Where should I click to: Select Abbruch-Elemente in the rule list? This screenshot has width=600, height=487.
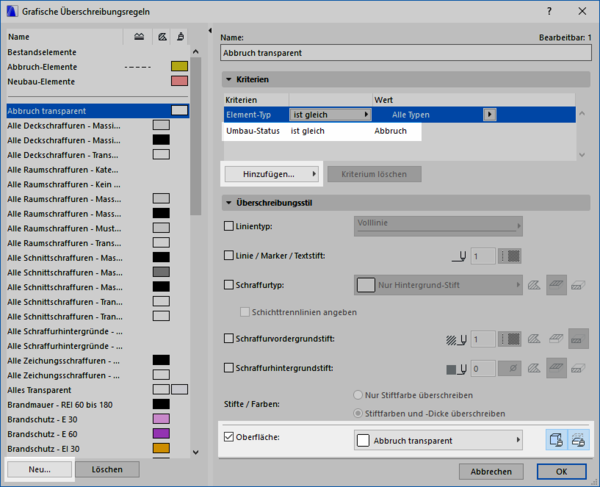(x=98, y=67)
